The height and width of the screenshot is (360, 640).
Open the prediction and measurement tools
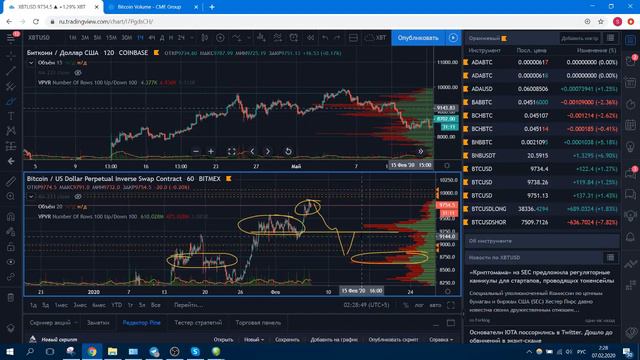click(x=11, y=146)
